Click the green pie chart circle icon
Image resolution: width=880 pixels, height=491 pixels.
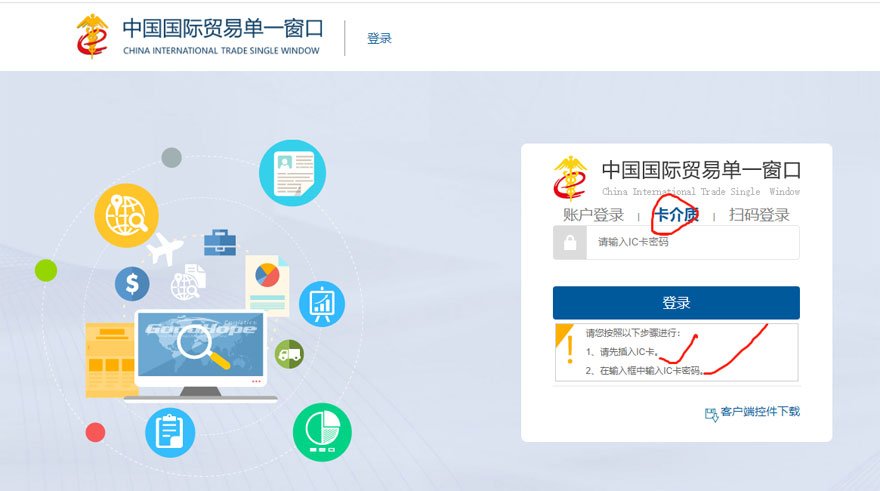click(322, 431)
